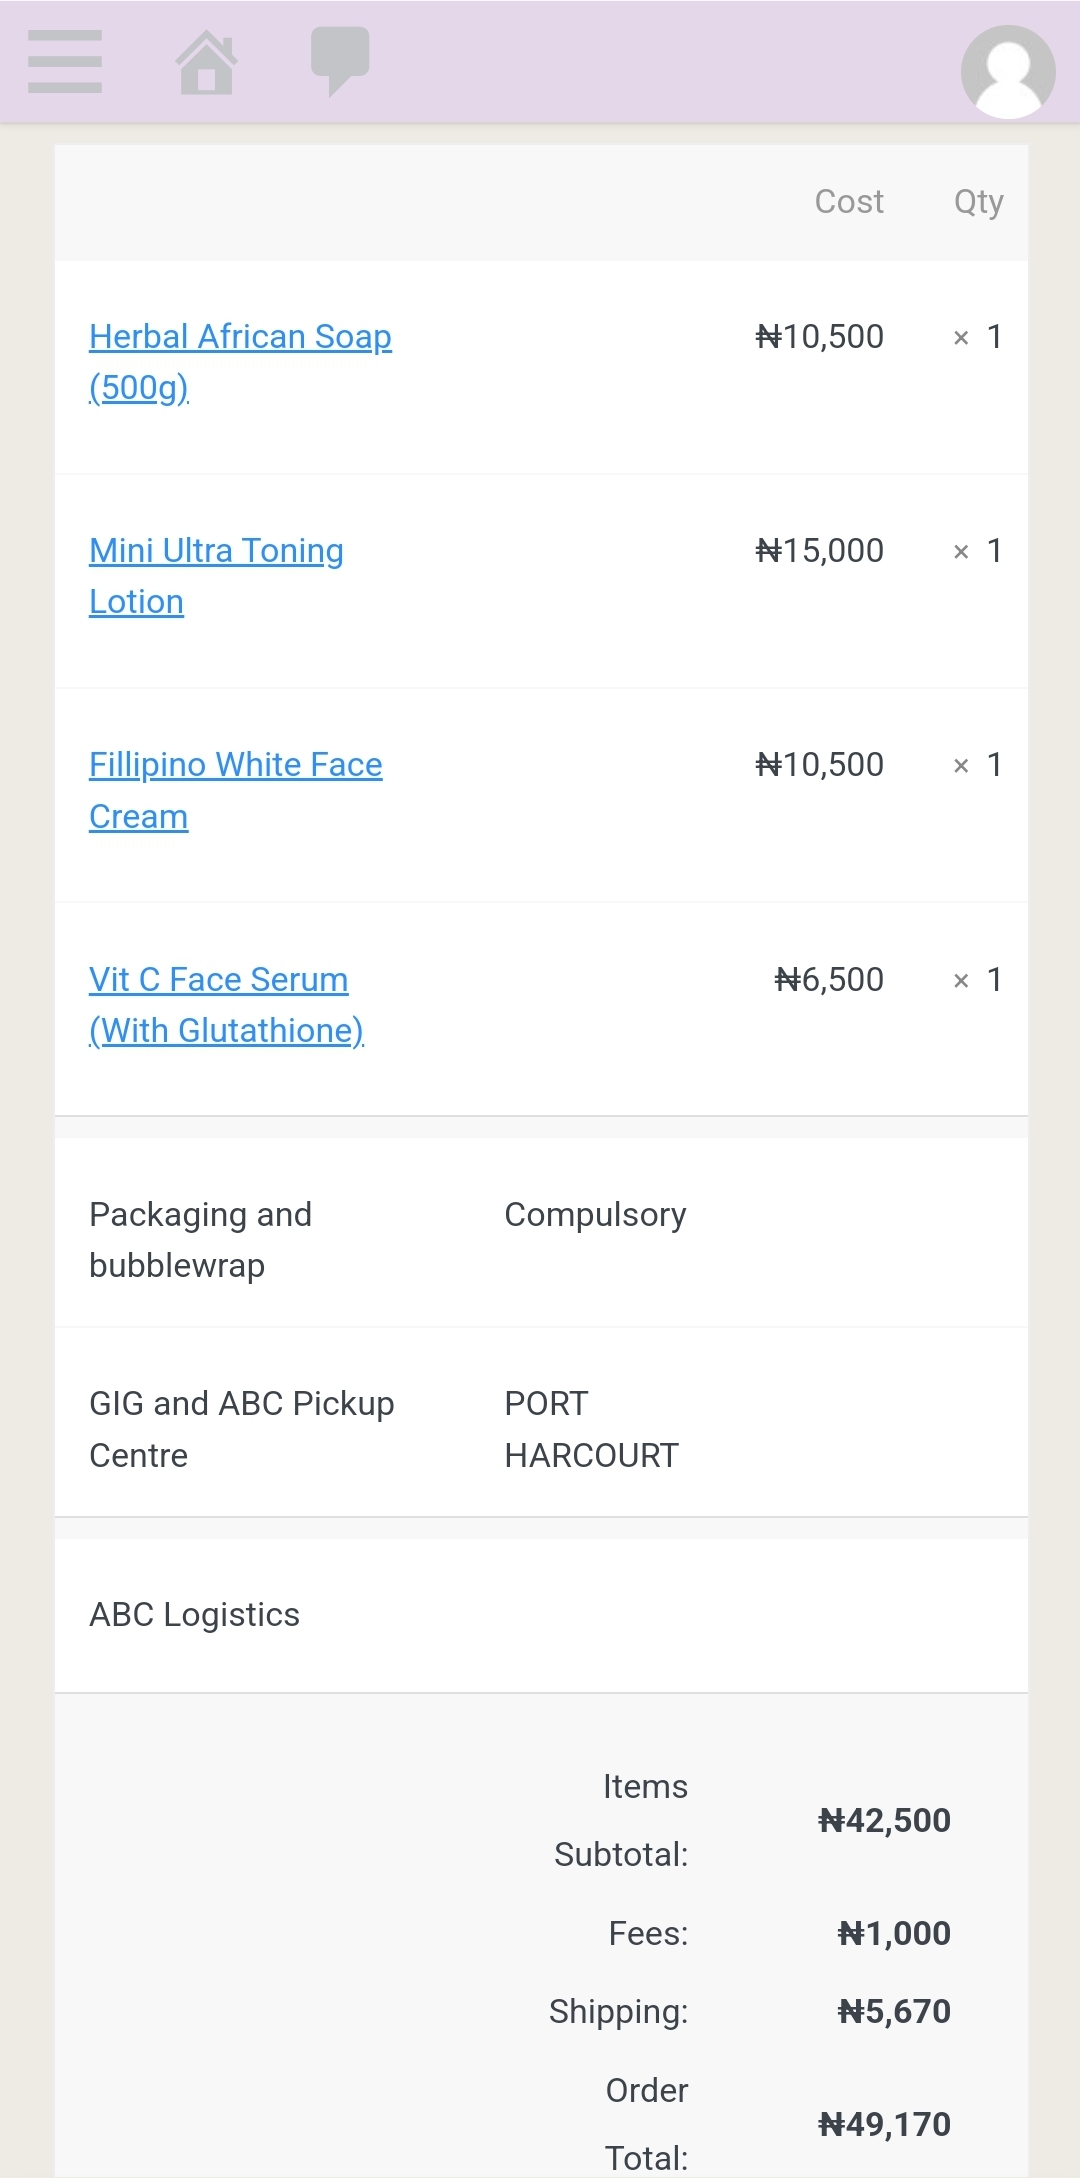Click the ₦49,170 order total

click(x=884, y=2124)
